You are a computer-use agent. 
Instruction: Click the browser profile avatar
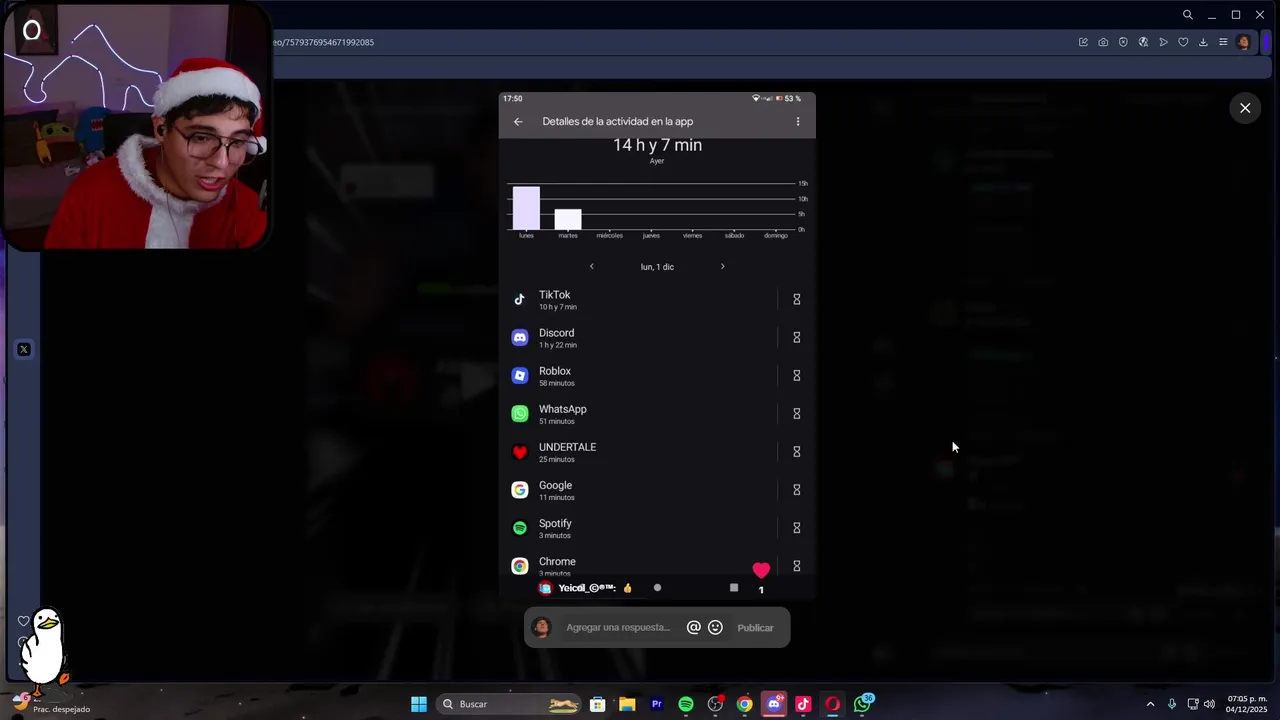point(1243,42)
